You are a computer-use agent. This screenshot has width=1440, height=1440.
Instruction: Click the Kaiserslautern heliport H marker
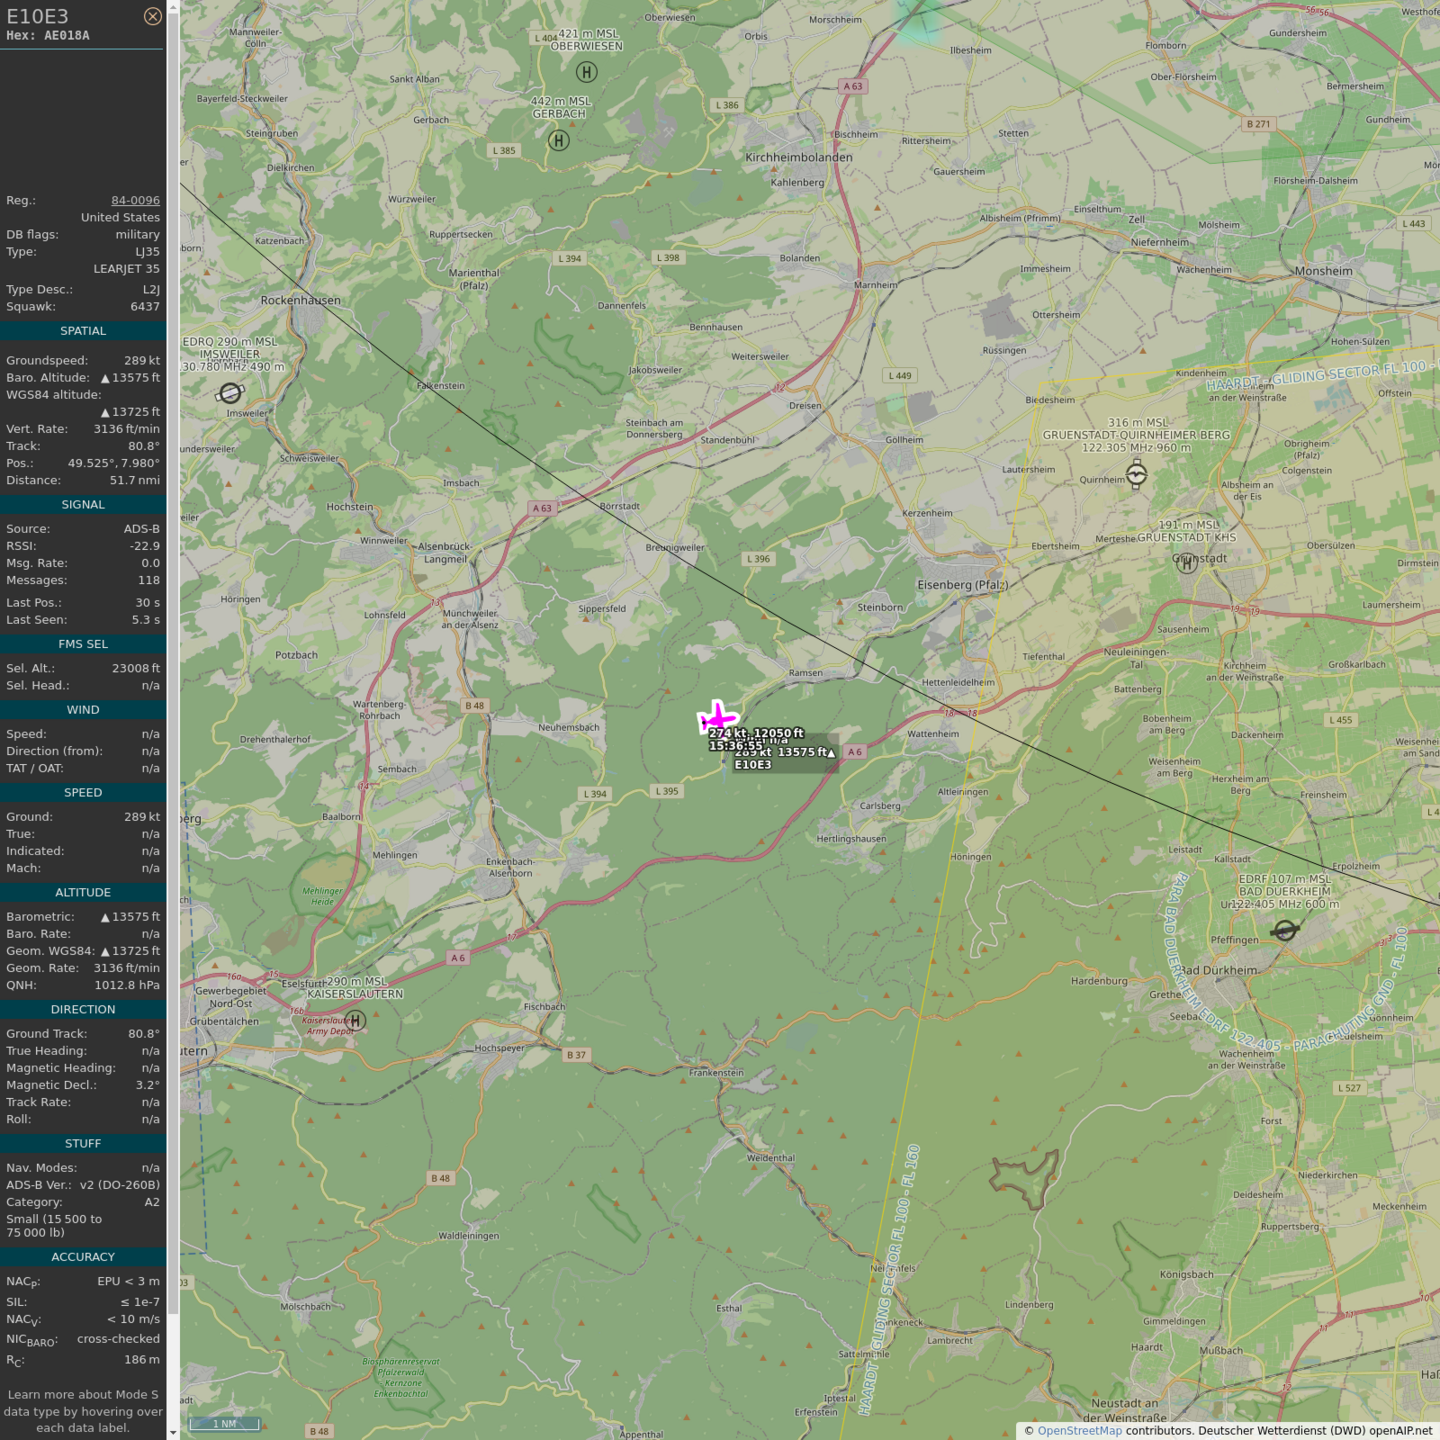(x=355, y=1020)
